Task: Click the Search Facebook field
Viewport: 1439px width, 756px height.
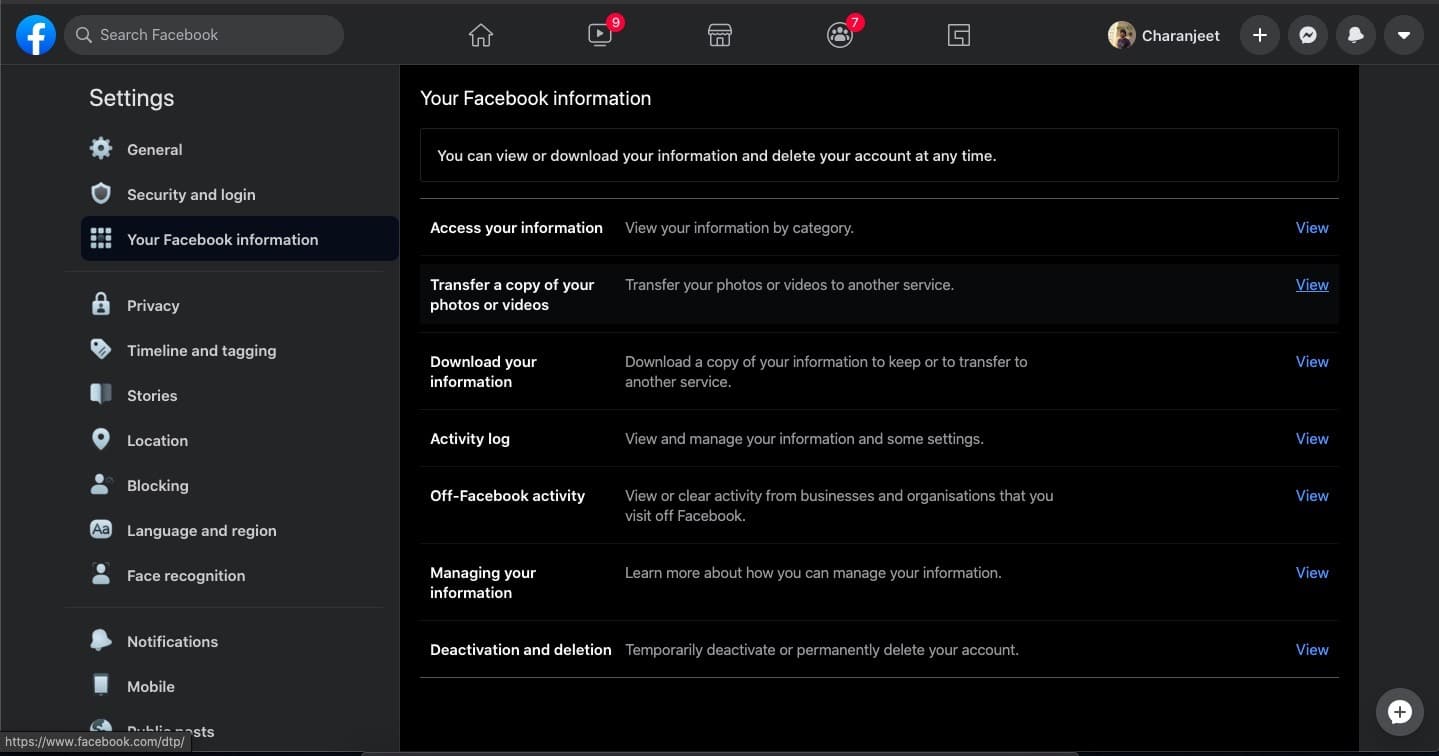Action: (205, 35)
